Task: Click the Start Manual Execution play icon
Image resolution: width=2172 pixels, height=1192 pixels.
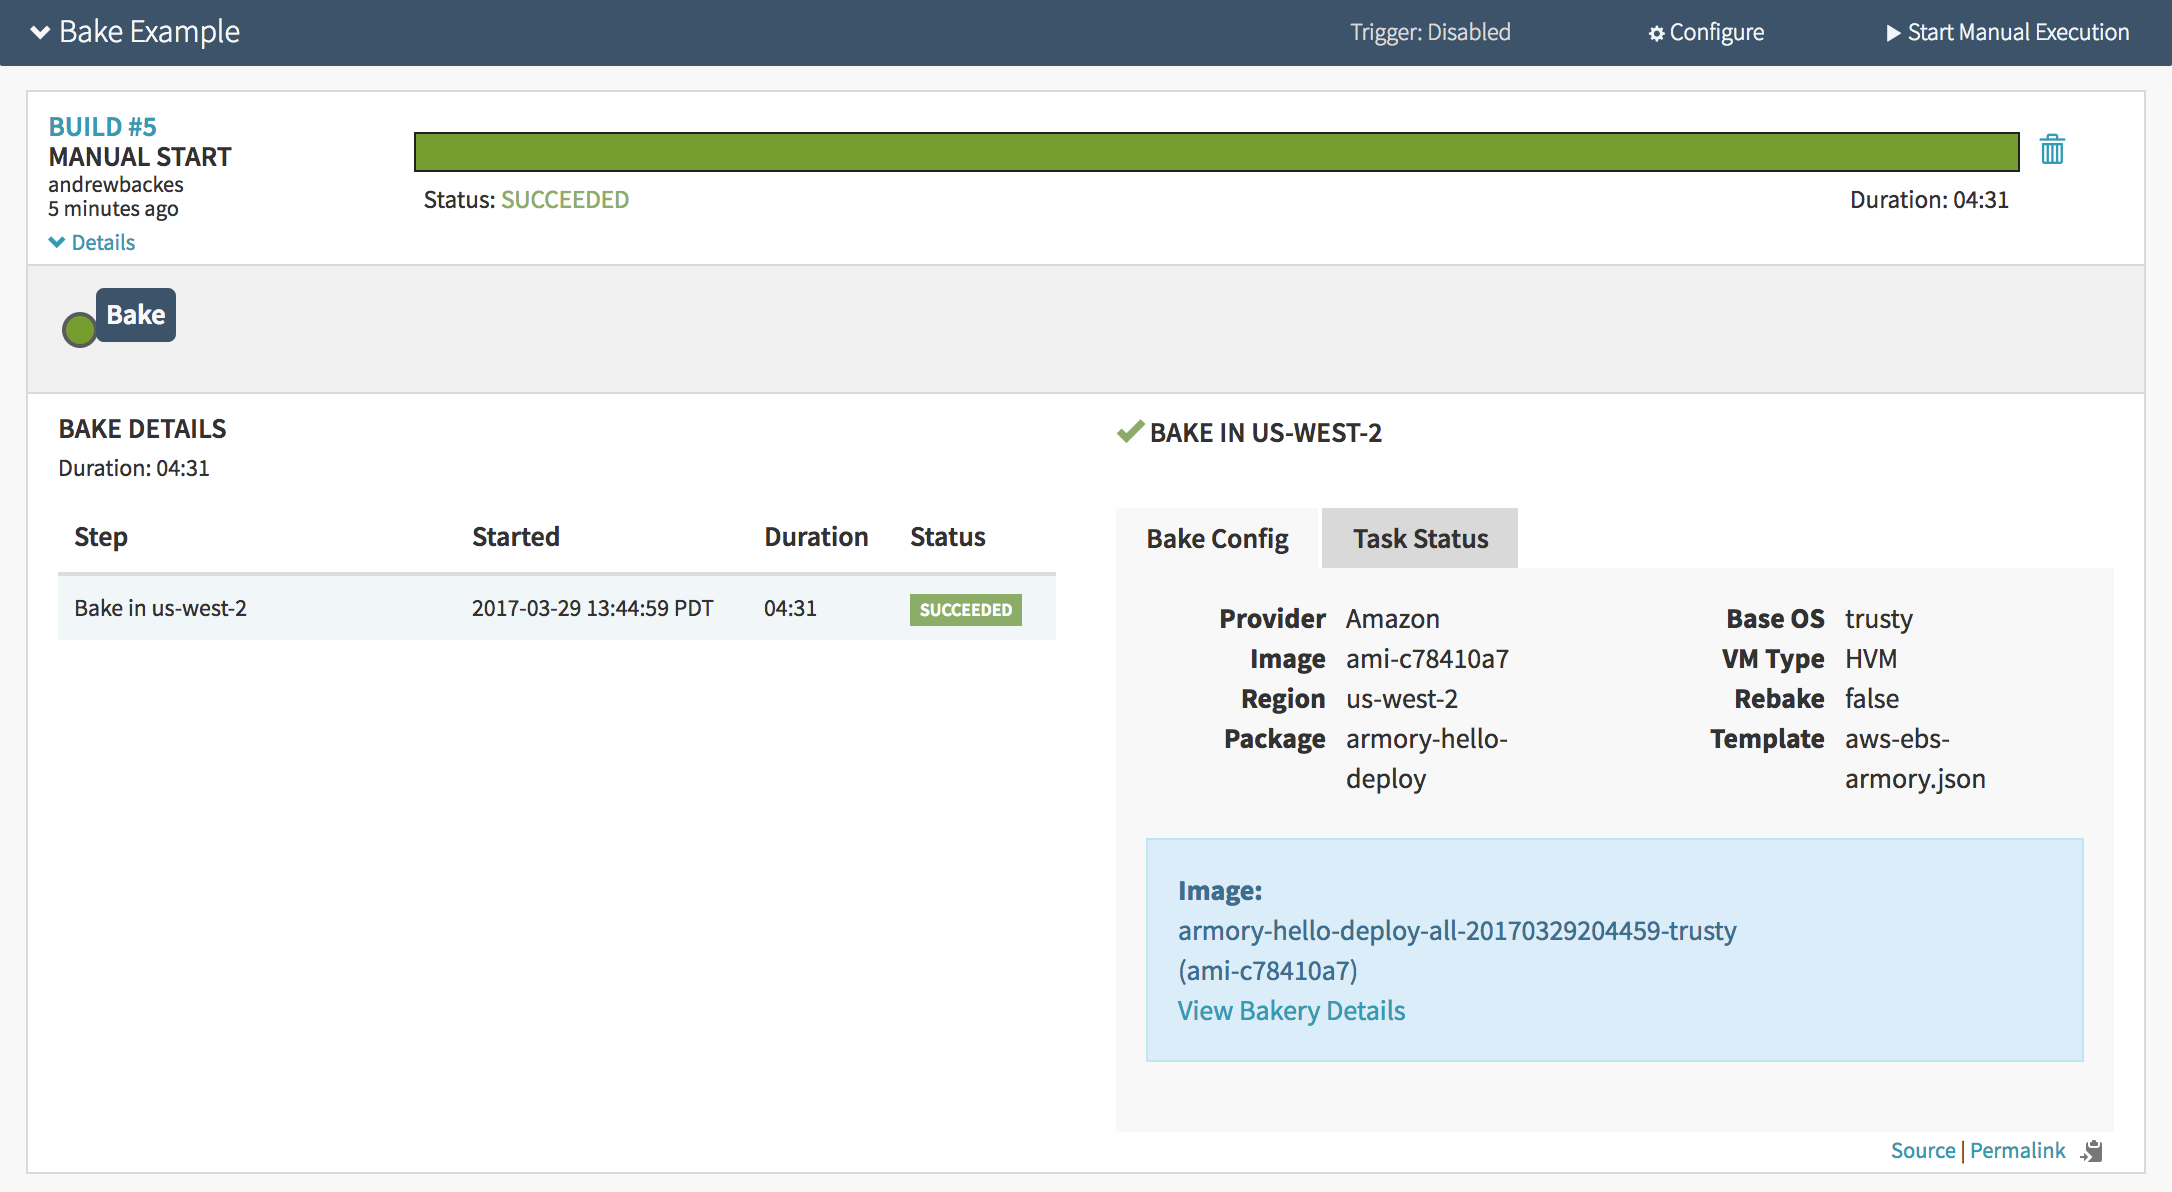Action: [x=1893, y=33]
